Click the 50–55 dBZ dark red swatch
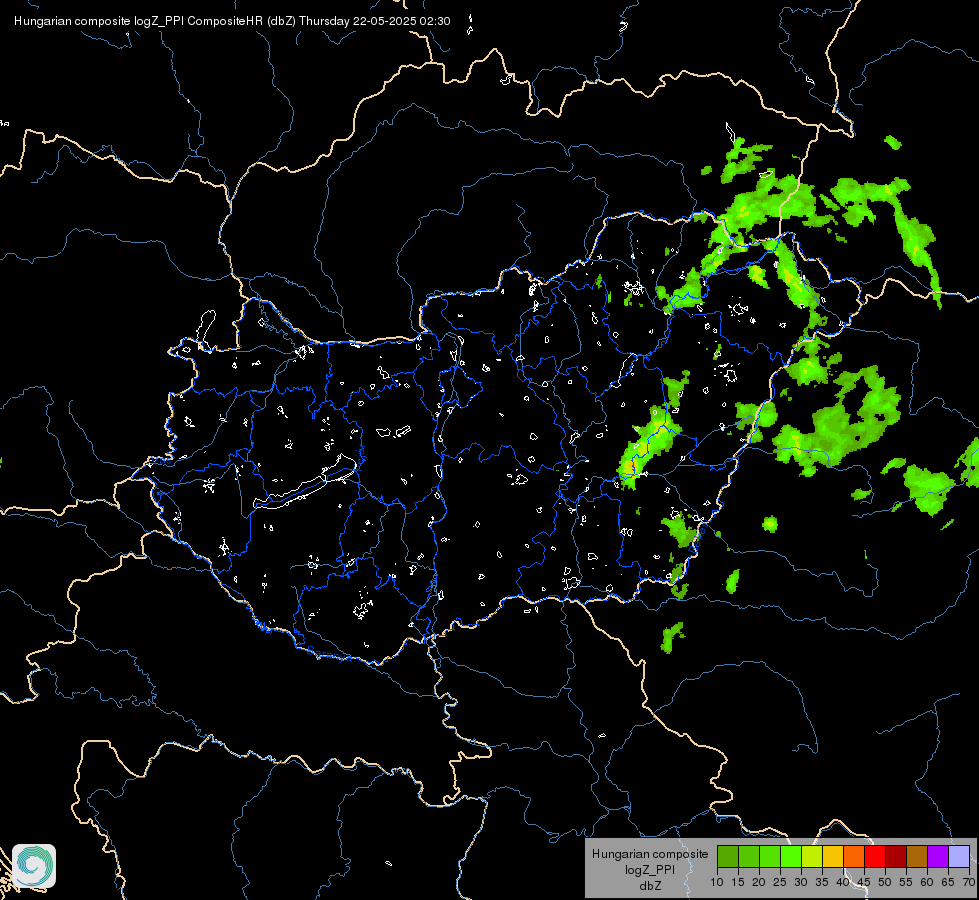Screen dimensions: 979x900 coord(896,856)
